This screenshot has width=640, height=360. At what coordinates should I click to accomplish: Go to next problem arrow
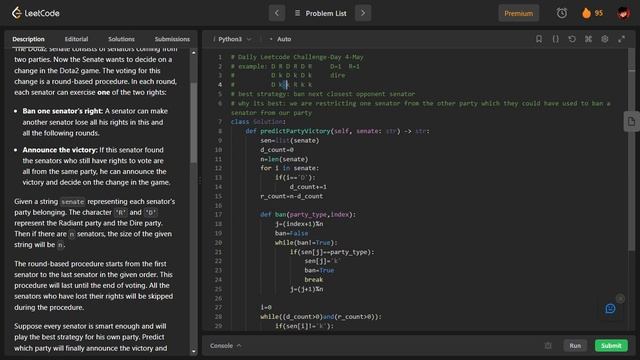click(x=363, y=13)
